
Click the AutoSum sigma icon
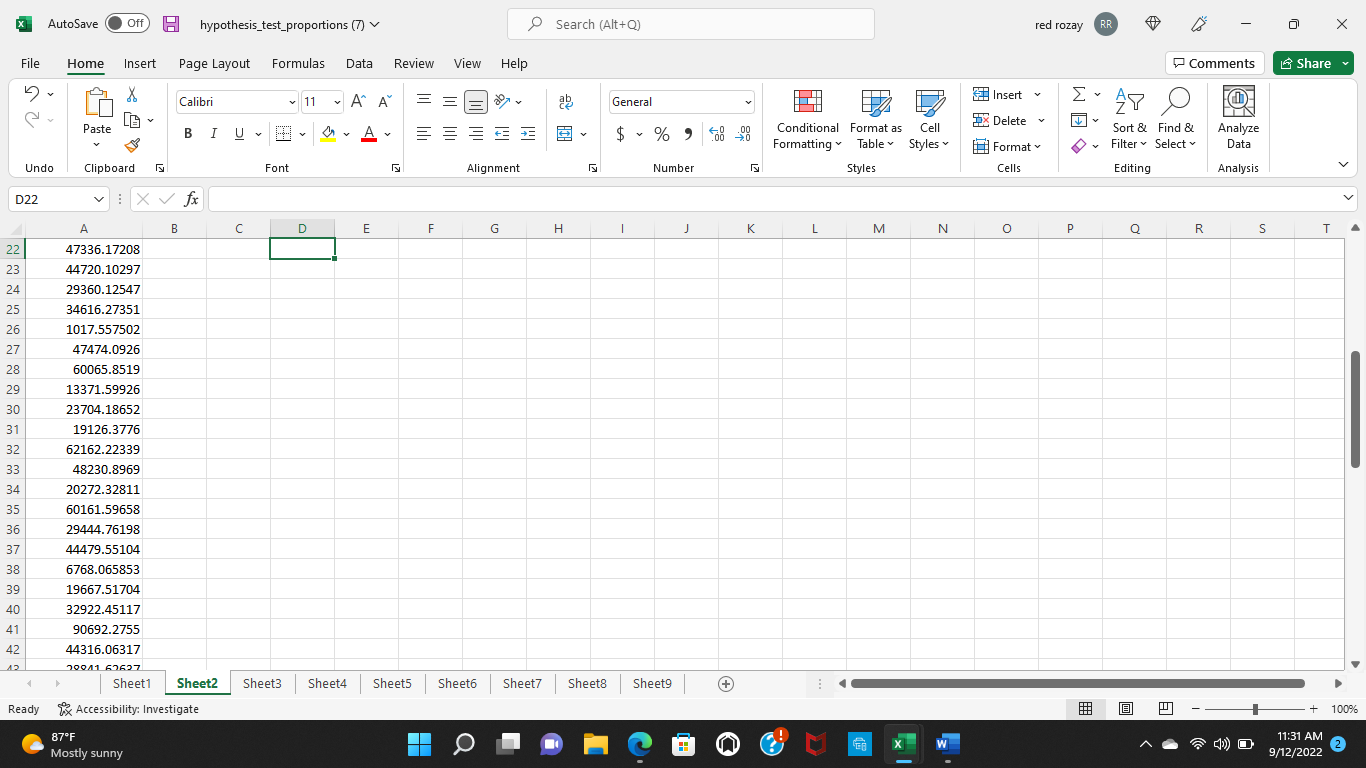(1079, 94)
